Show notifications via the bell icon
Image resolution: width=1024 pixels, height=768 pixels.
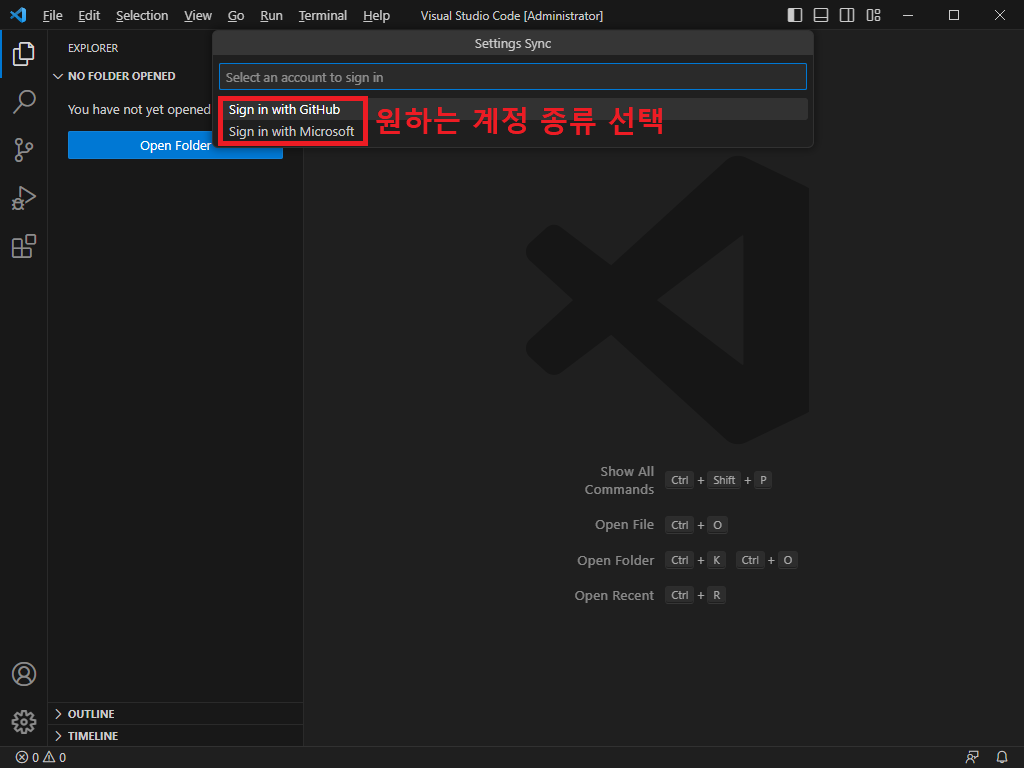(1002, 757)
